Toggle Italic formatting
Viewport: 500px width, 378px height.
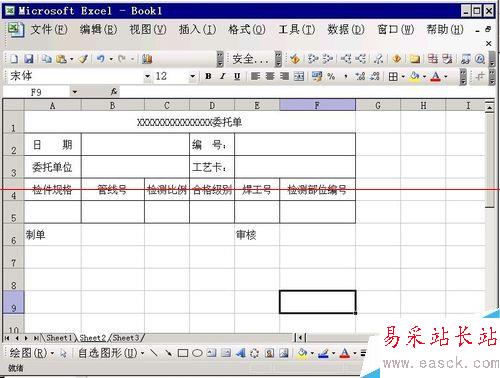pyautogui.click(x=223, y=76)
